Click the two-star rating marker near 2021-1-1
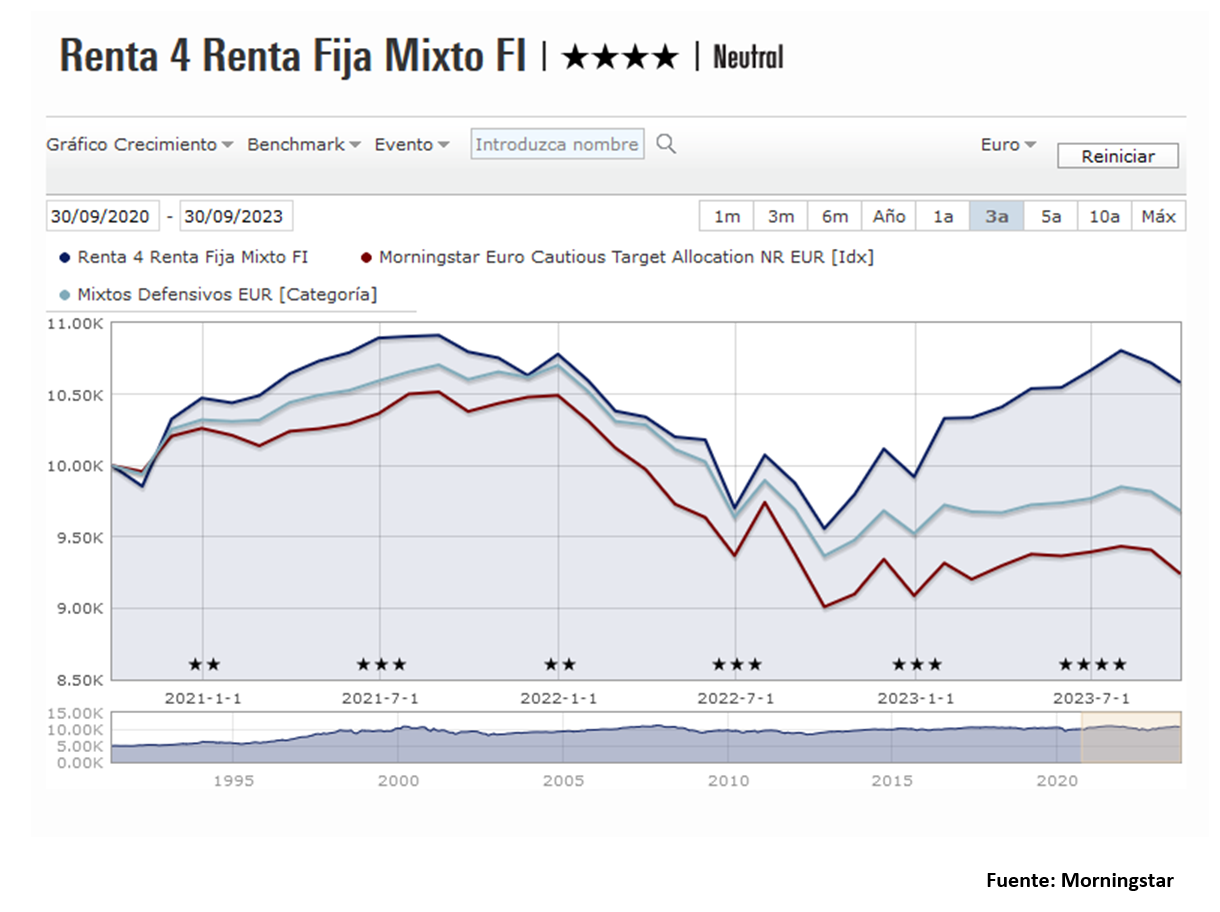This screenshot has width=1220, height=912. coord(204,664)
